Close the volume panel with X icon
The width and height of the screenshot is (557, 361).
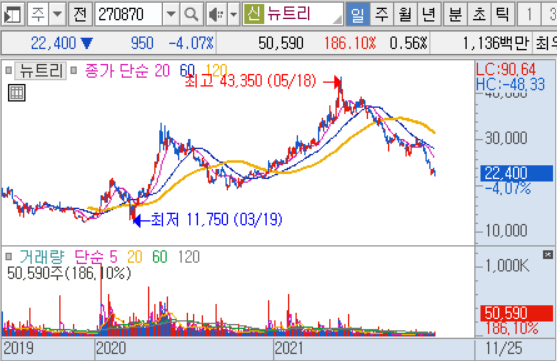[548, 254]
